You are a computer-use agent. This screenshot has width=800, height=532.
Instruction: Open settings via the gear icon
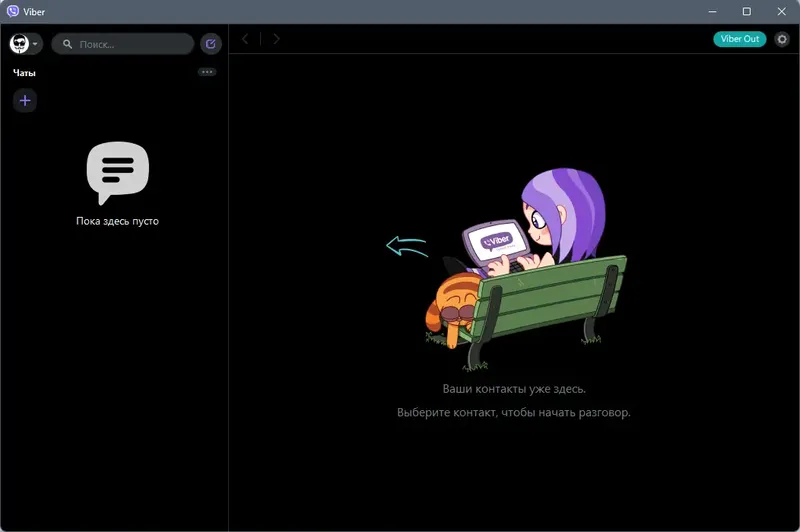click(x=782, y=39)
